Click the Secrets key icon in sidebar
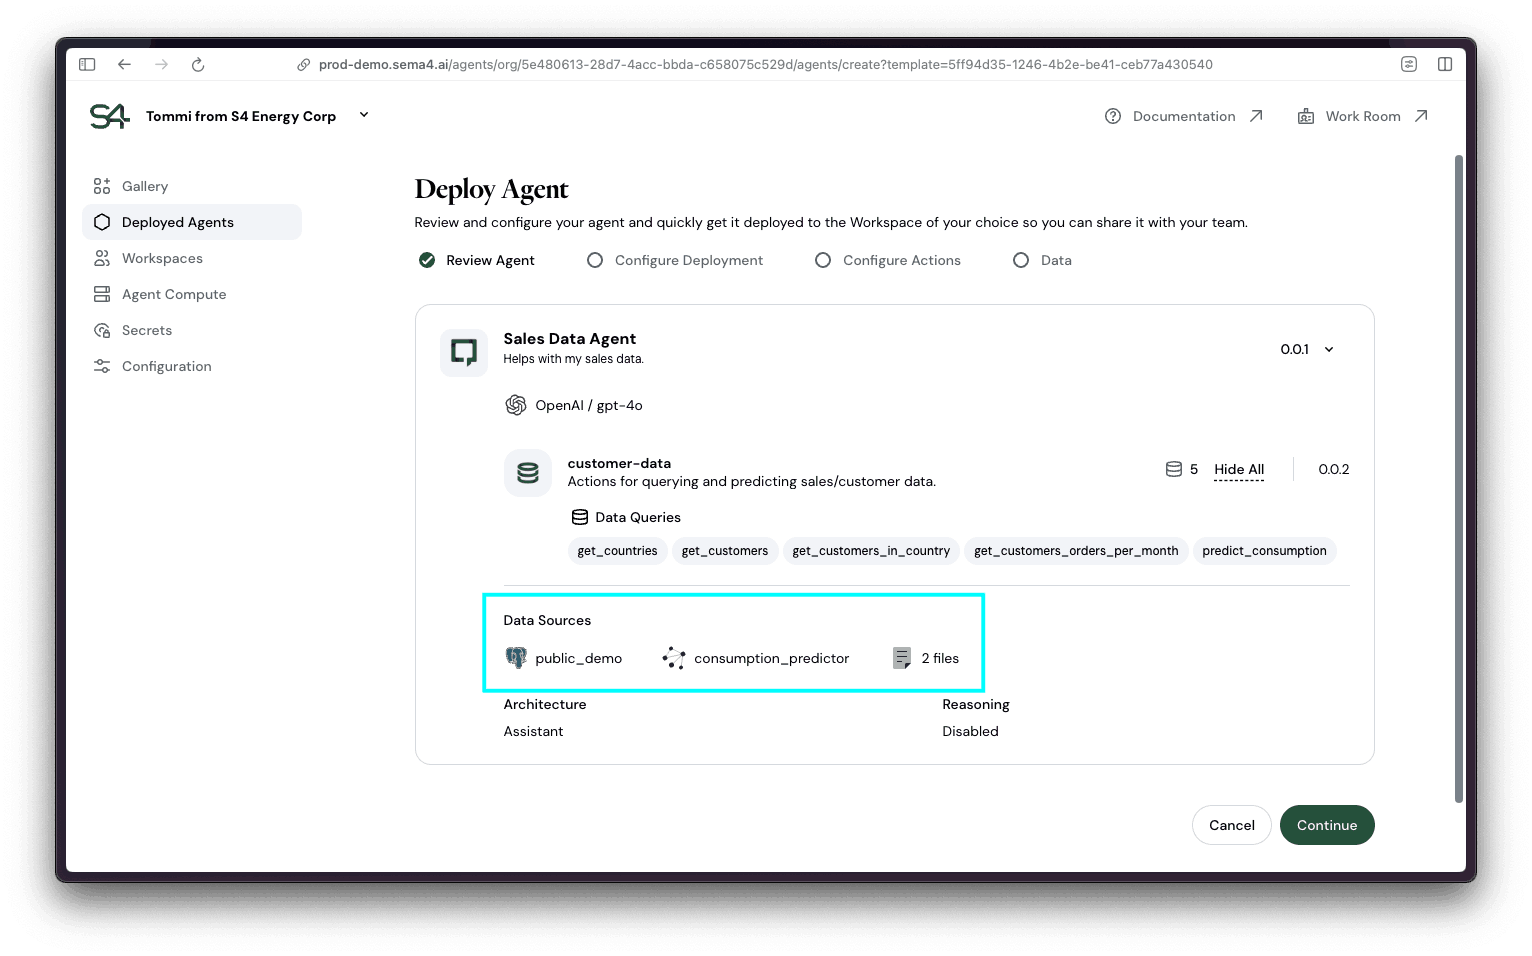This screenshot has width=1532, height=956. [x=101, y=329]
